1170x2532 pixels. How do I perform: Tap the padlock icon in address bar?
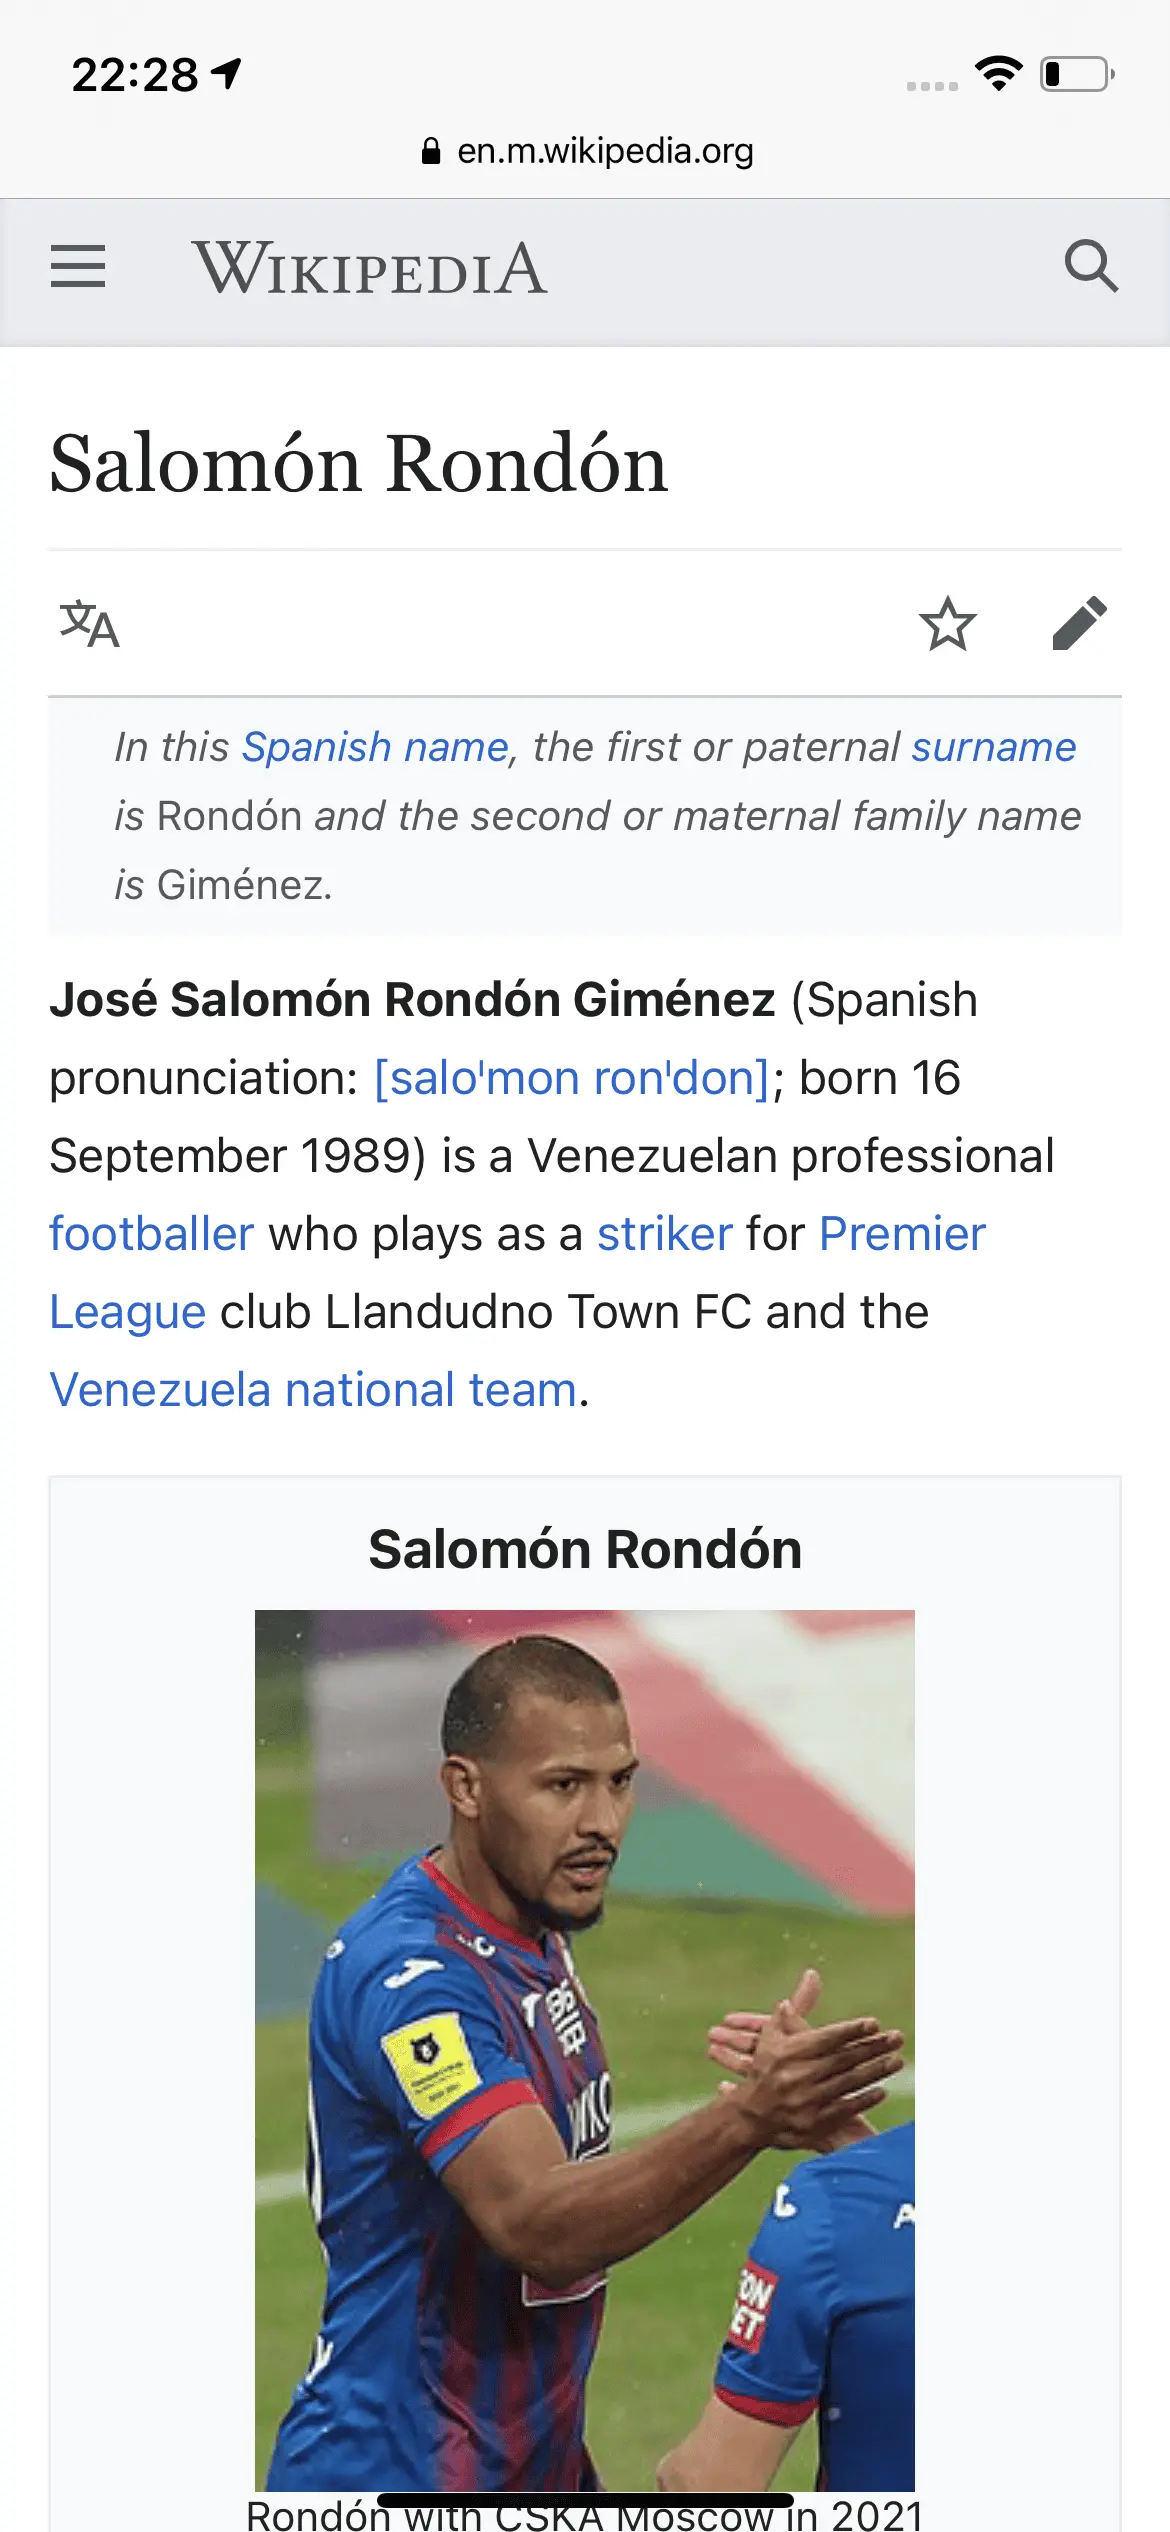click(x=431, y=151)
